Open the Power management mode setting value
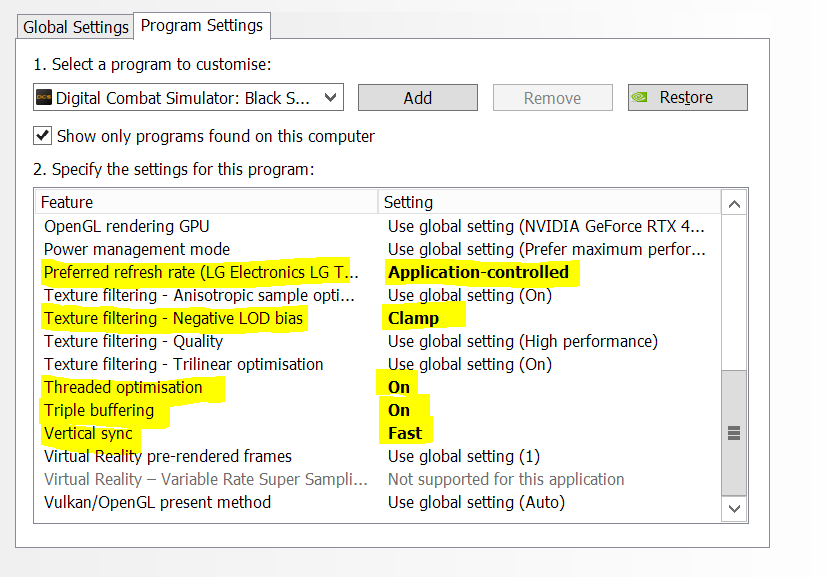826x577 pixels. point(547,249)
